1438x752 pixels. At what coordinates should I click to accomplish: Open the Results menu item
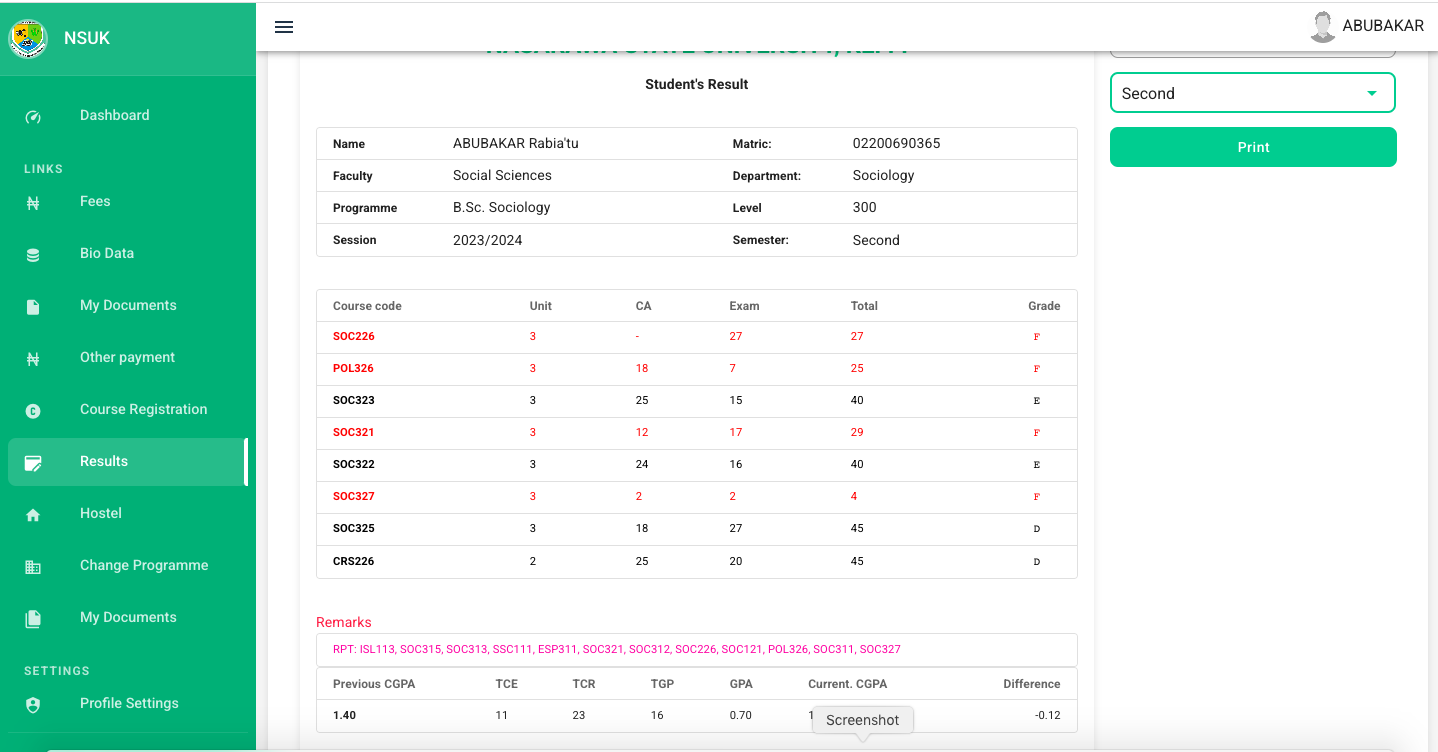[104, 461]
